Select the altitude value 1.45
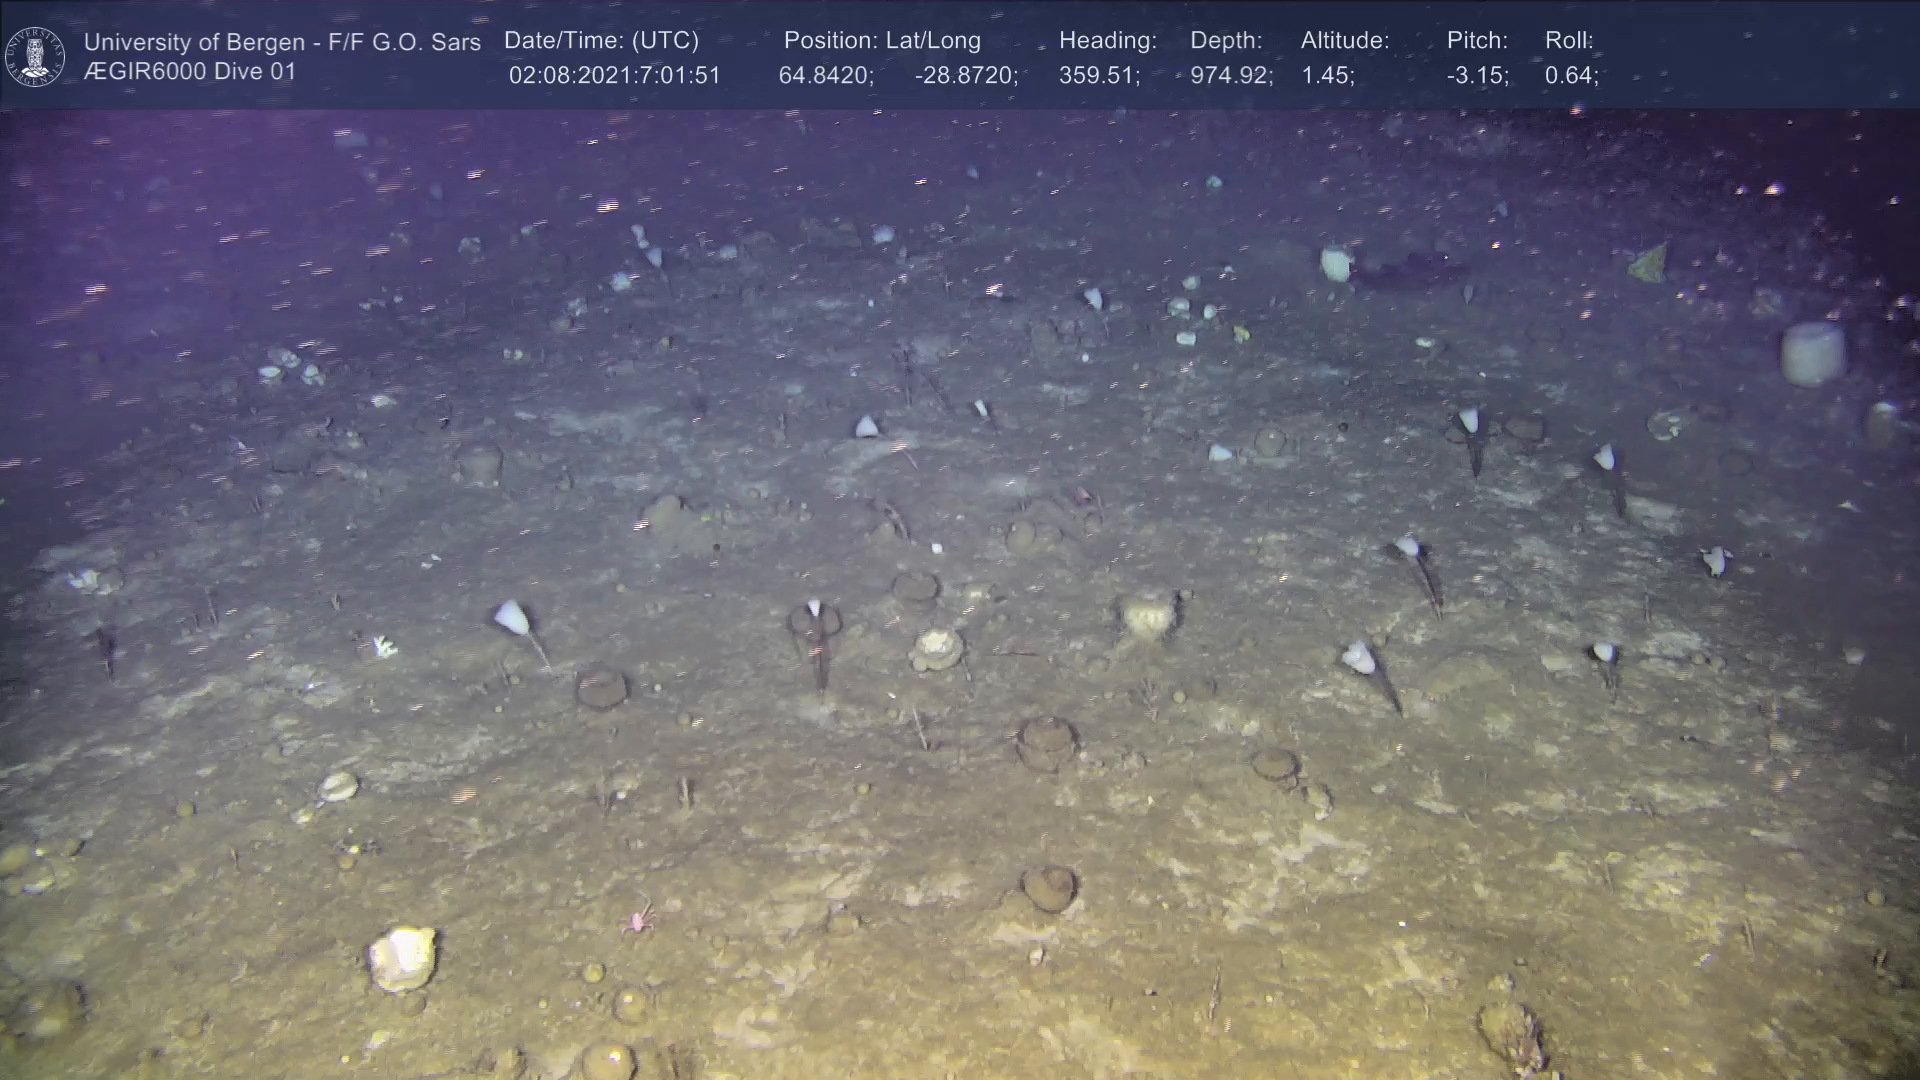 click(x=1328, y=75)
